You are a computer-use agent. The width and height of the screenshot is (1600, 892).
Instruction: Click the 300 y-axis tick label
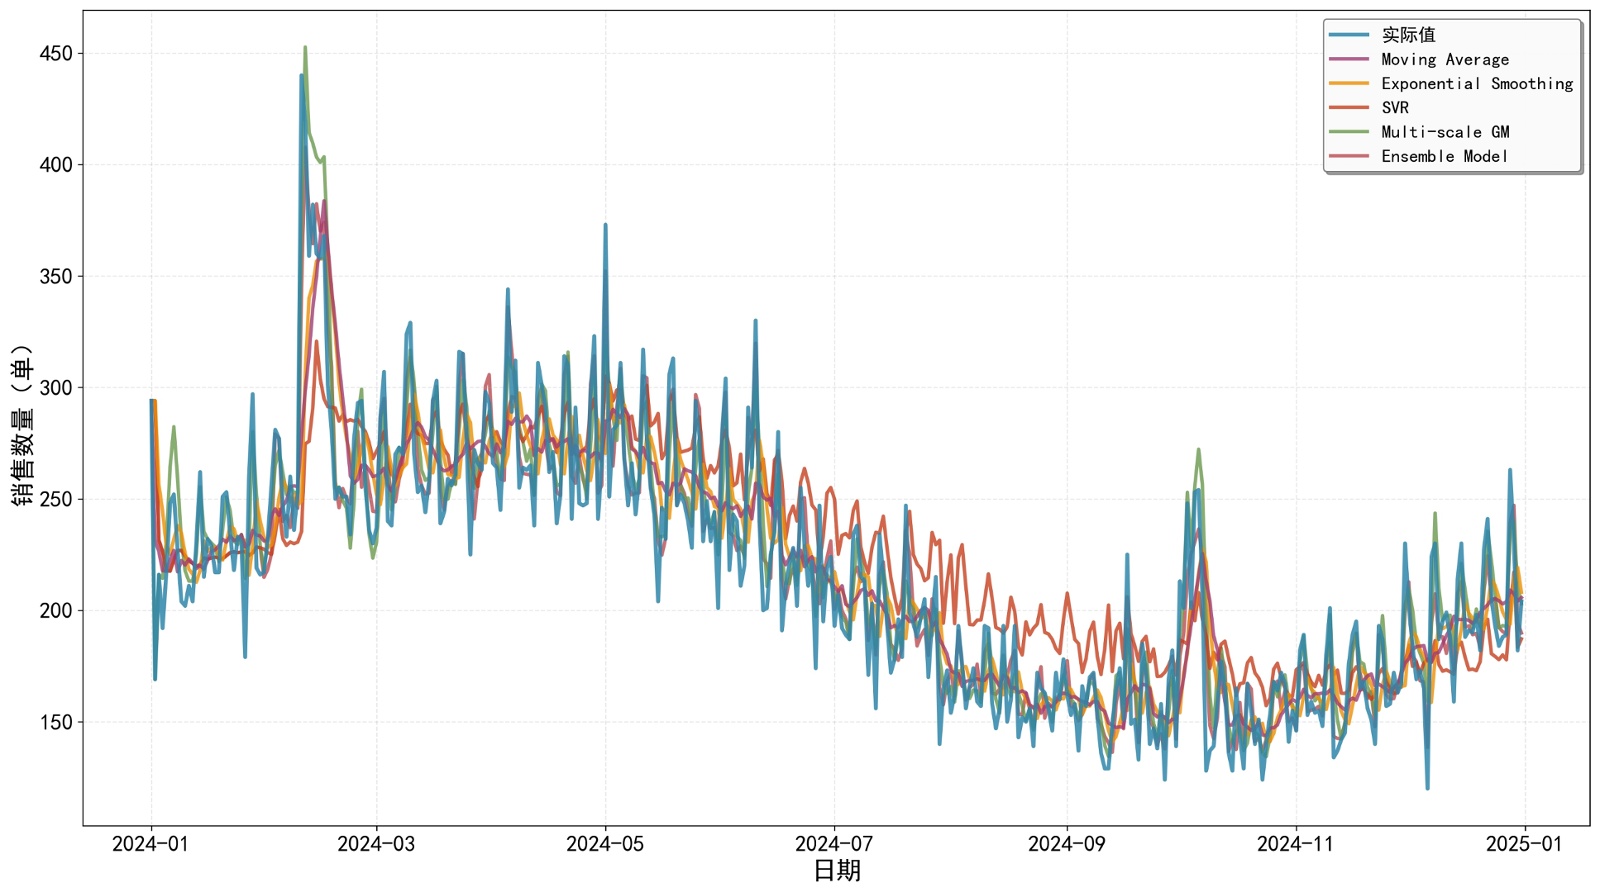pos(56,388)
